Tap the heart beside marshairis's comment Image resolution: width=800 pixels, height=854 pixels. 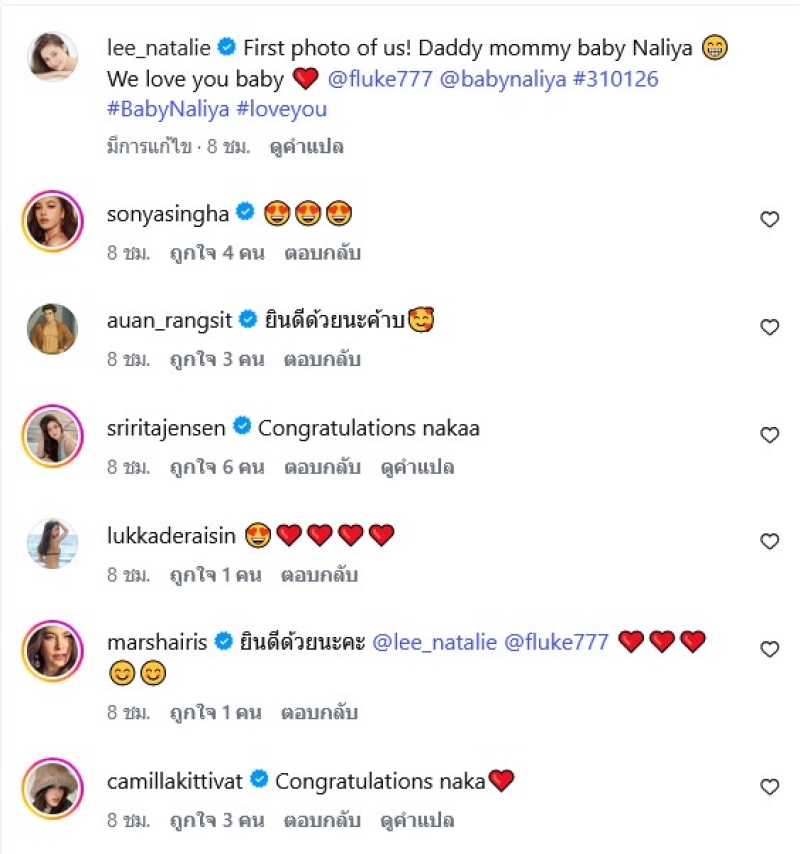point(769,650)
